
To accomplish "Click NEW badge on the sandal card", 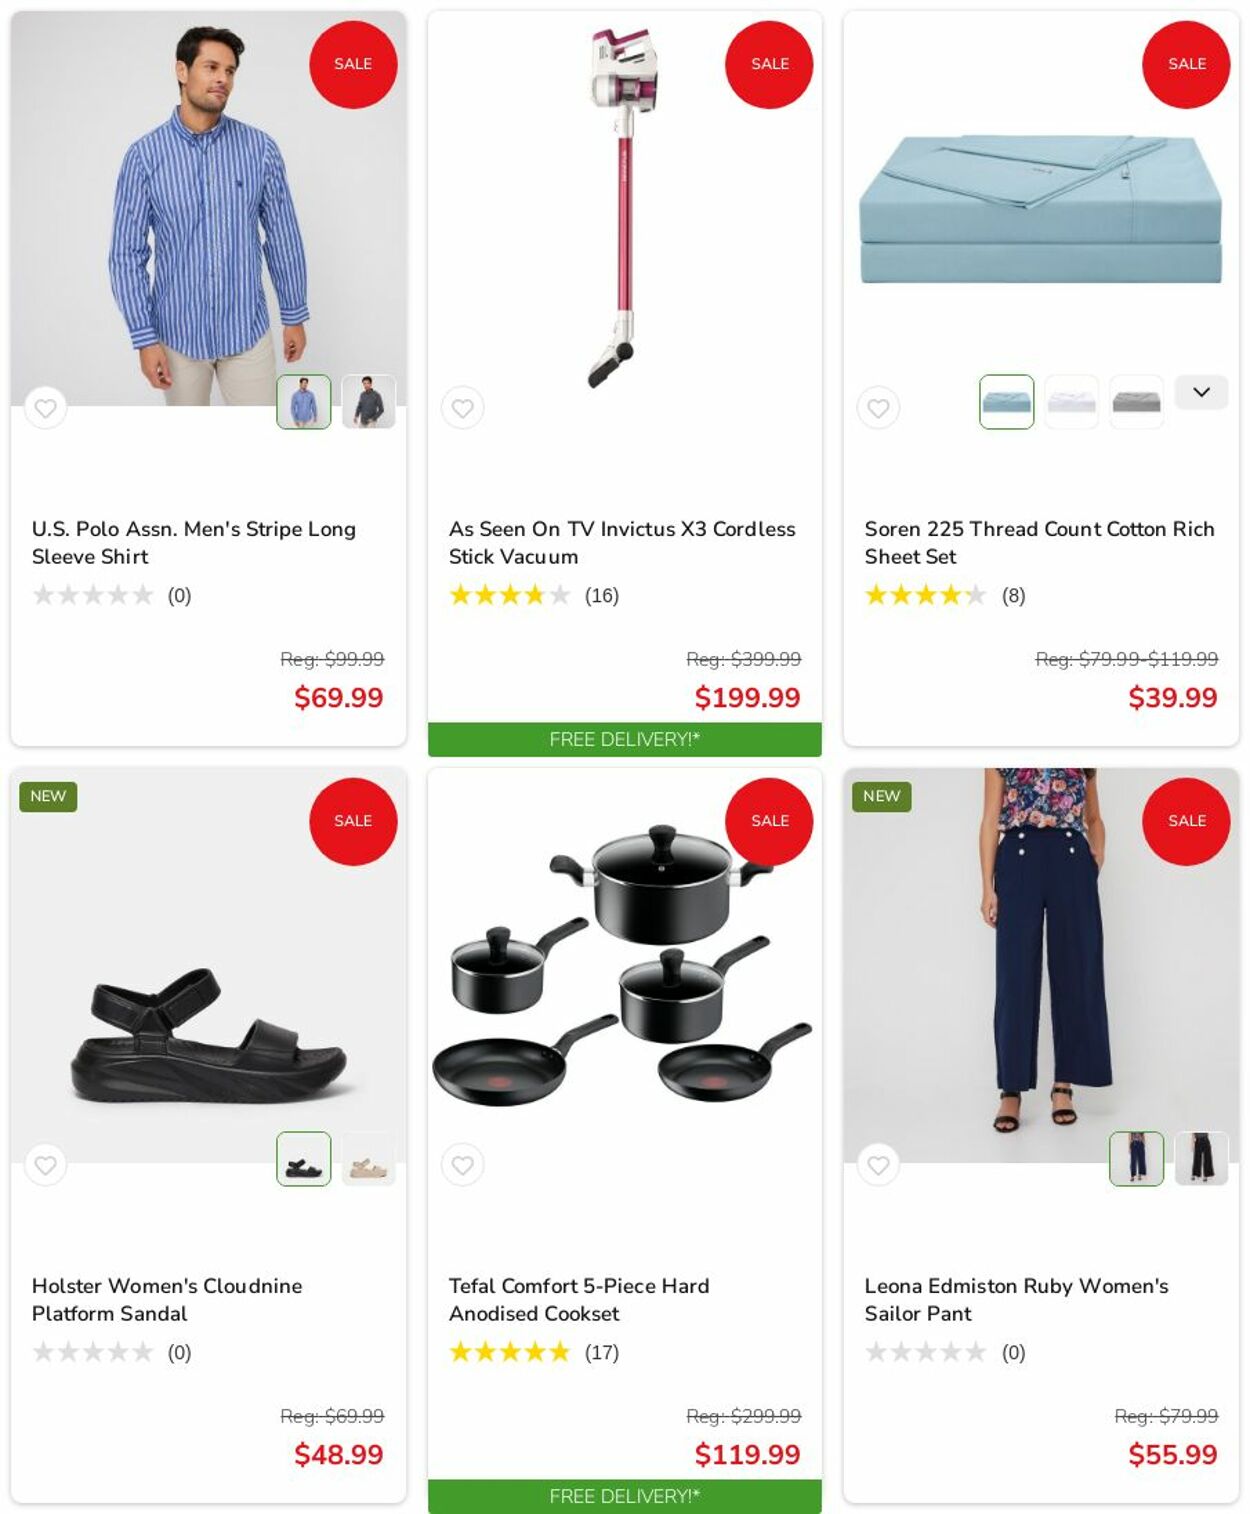I will pyautogui.click(x=48, y=796).
